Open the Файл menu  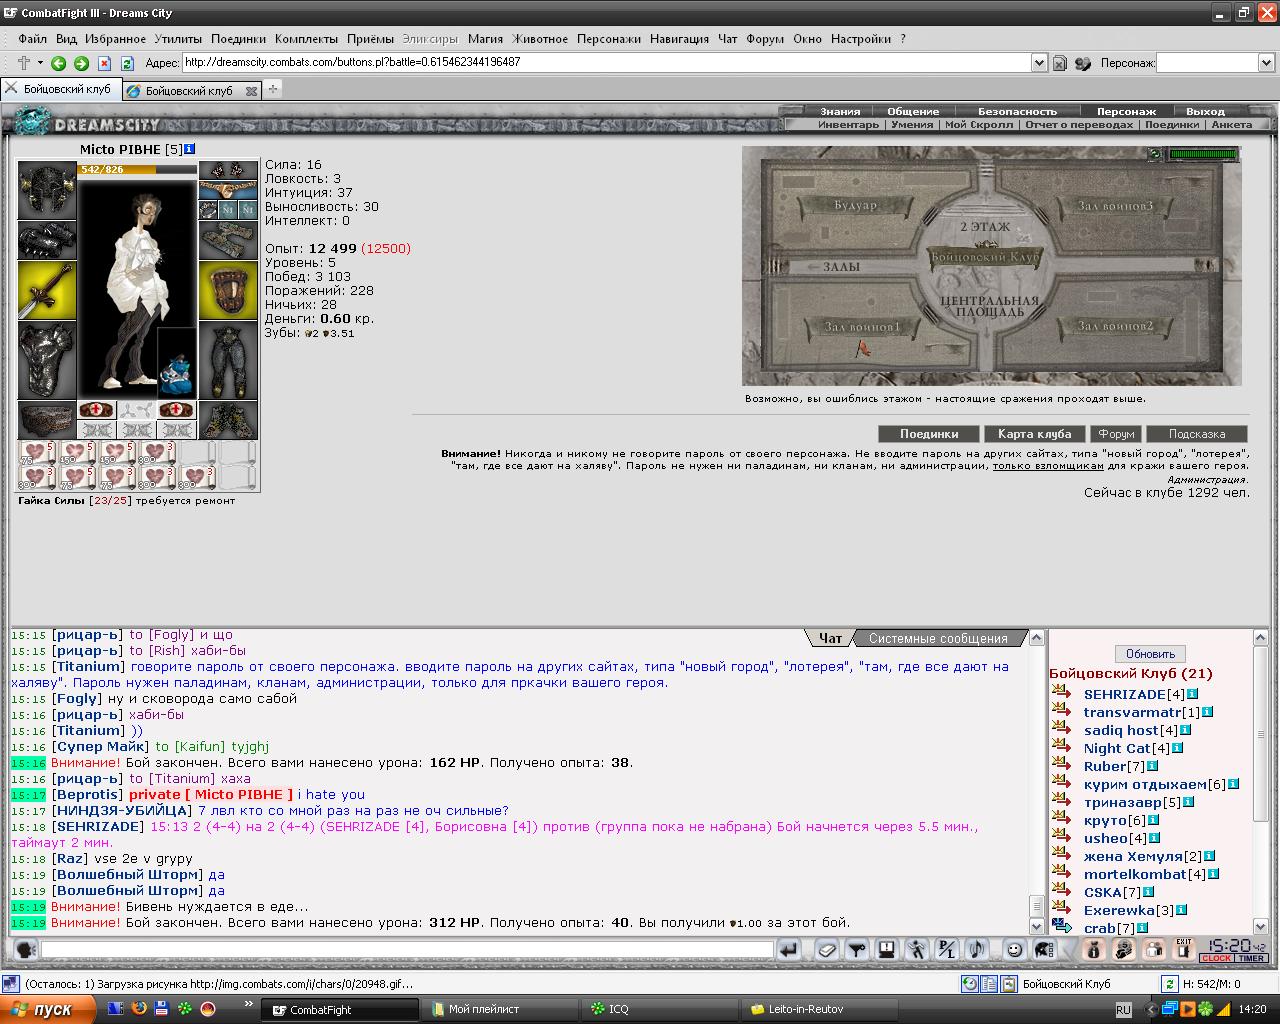coord(32,39)
